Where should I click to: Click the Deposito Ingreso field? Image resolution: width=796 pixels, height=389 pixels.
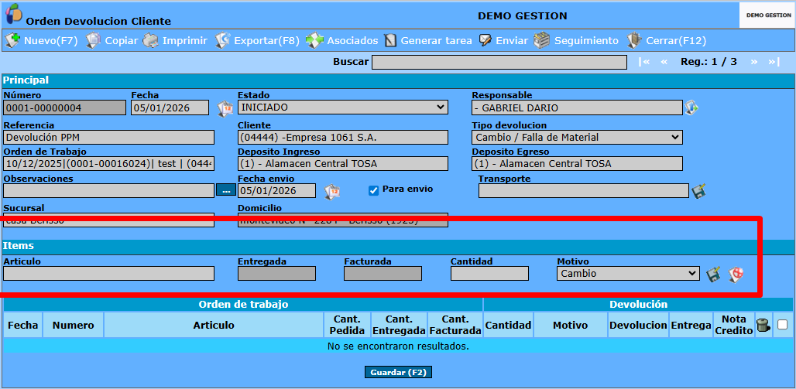(x=343, y=164)
